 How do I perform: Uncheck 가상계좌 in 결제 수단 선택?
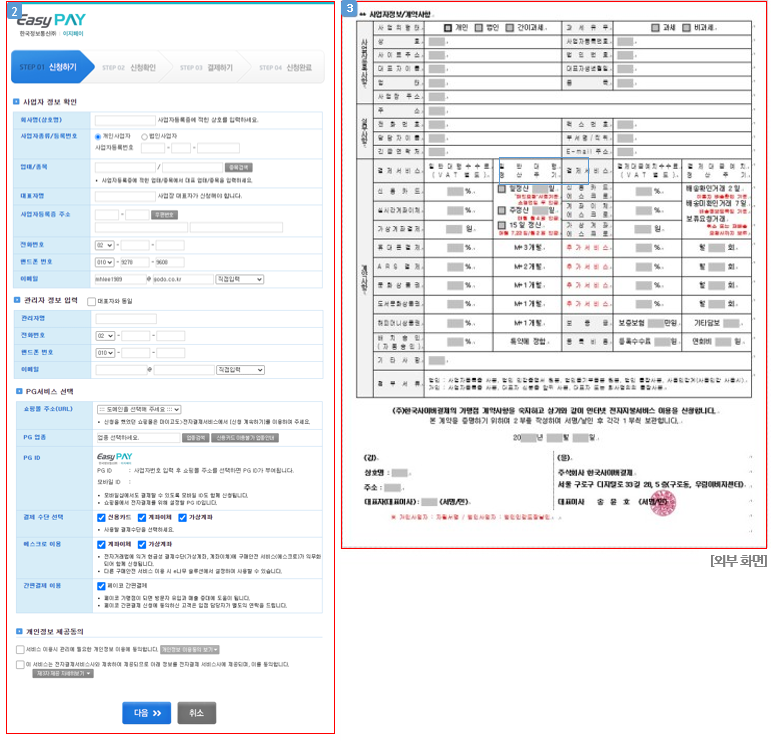click(x=182, y=518)
